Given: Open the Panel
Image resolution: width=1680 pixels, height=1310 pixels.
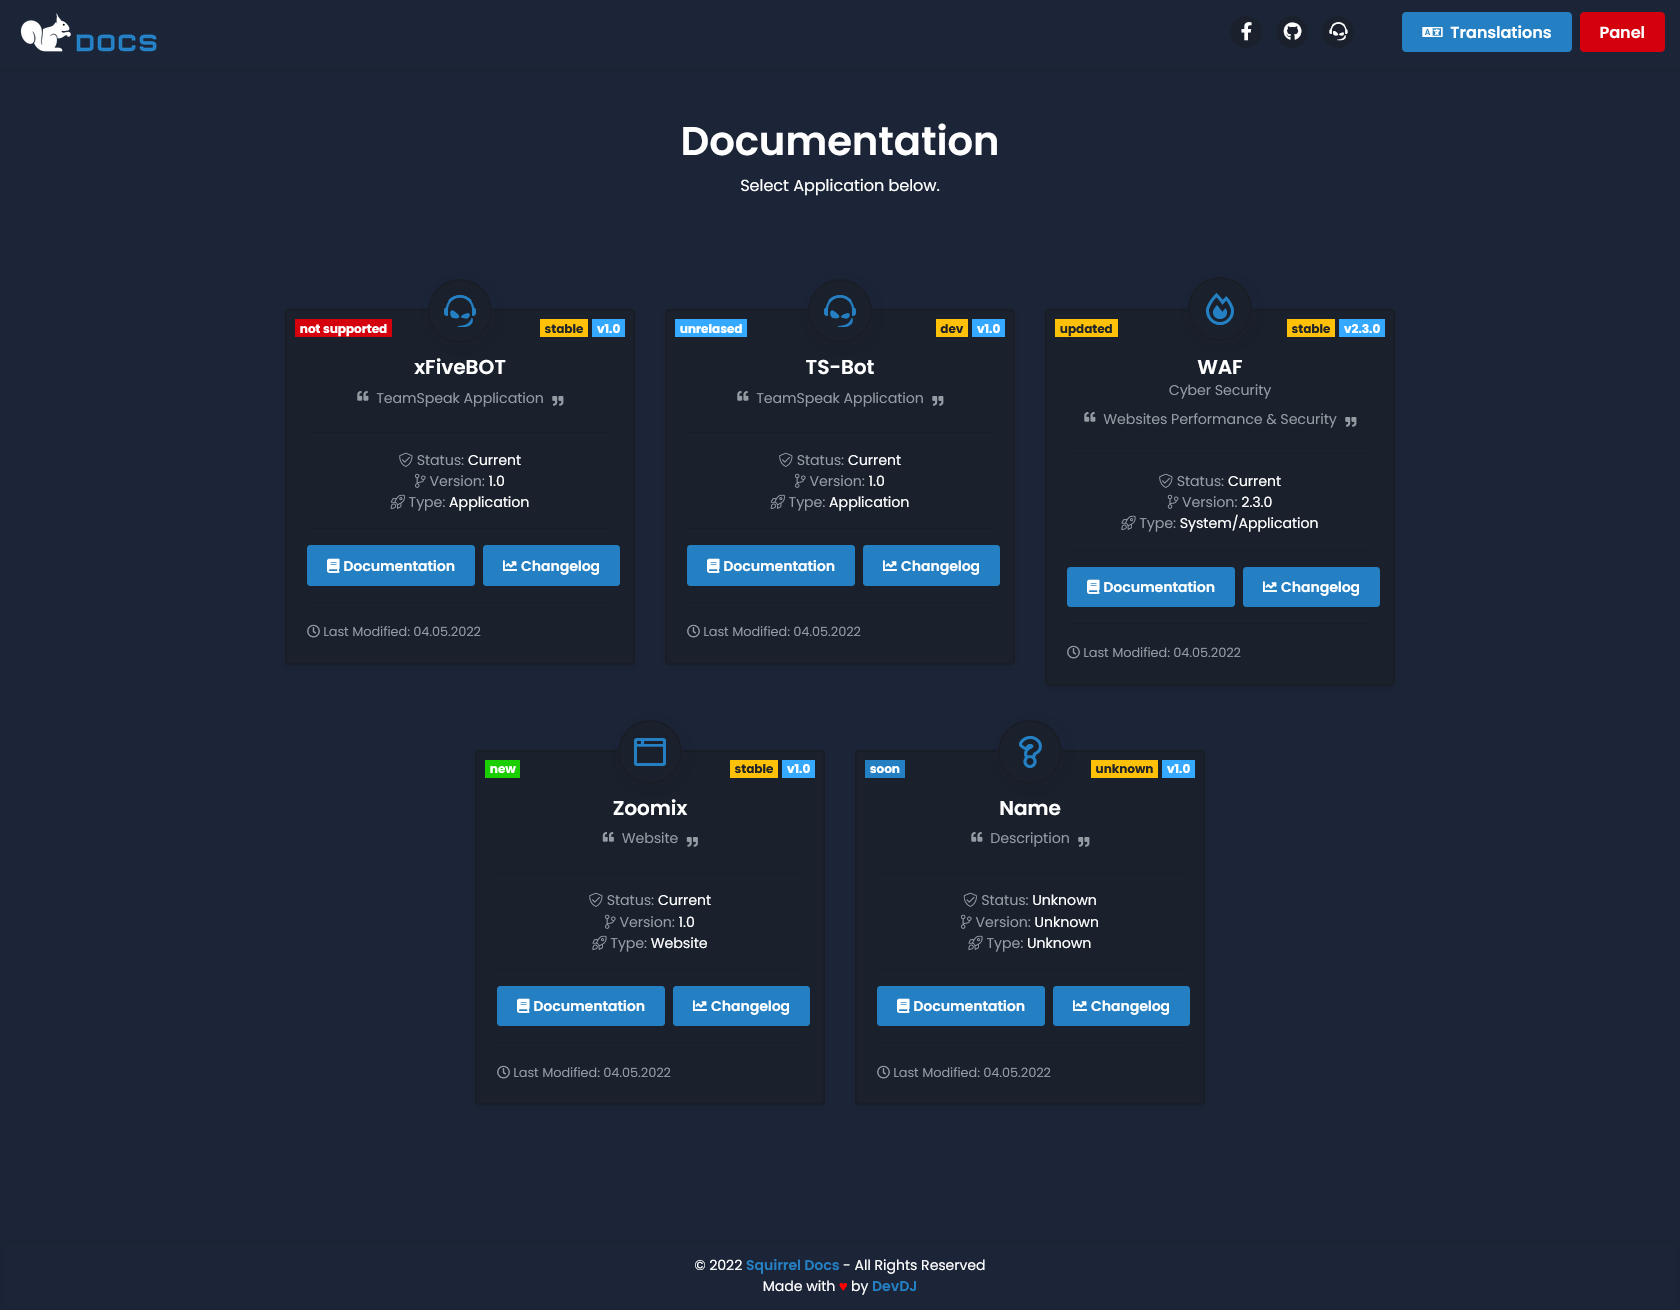Looking at the screenshot, I should tap(1622, 31).
